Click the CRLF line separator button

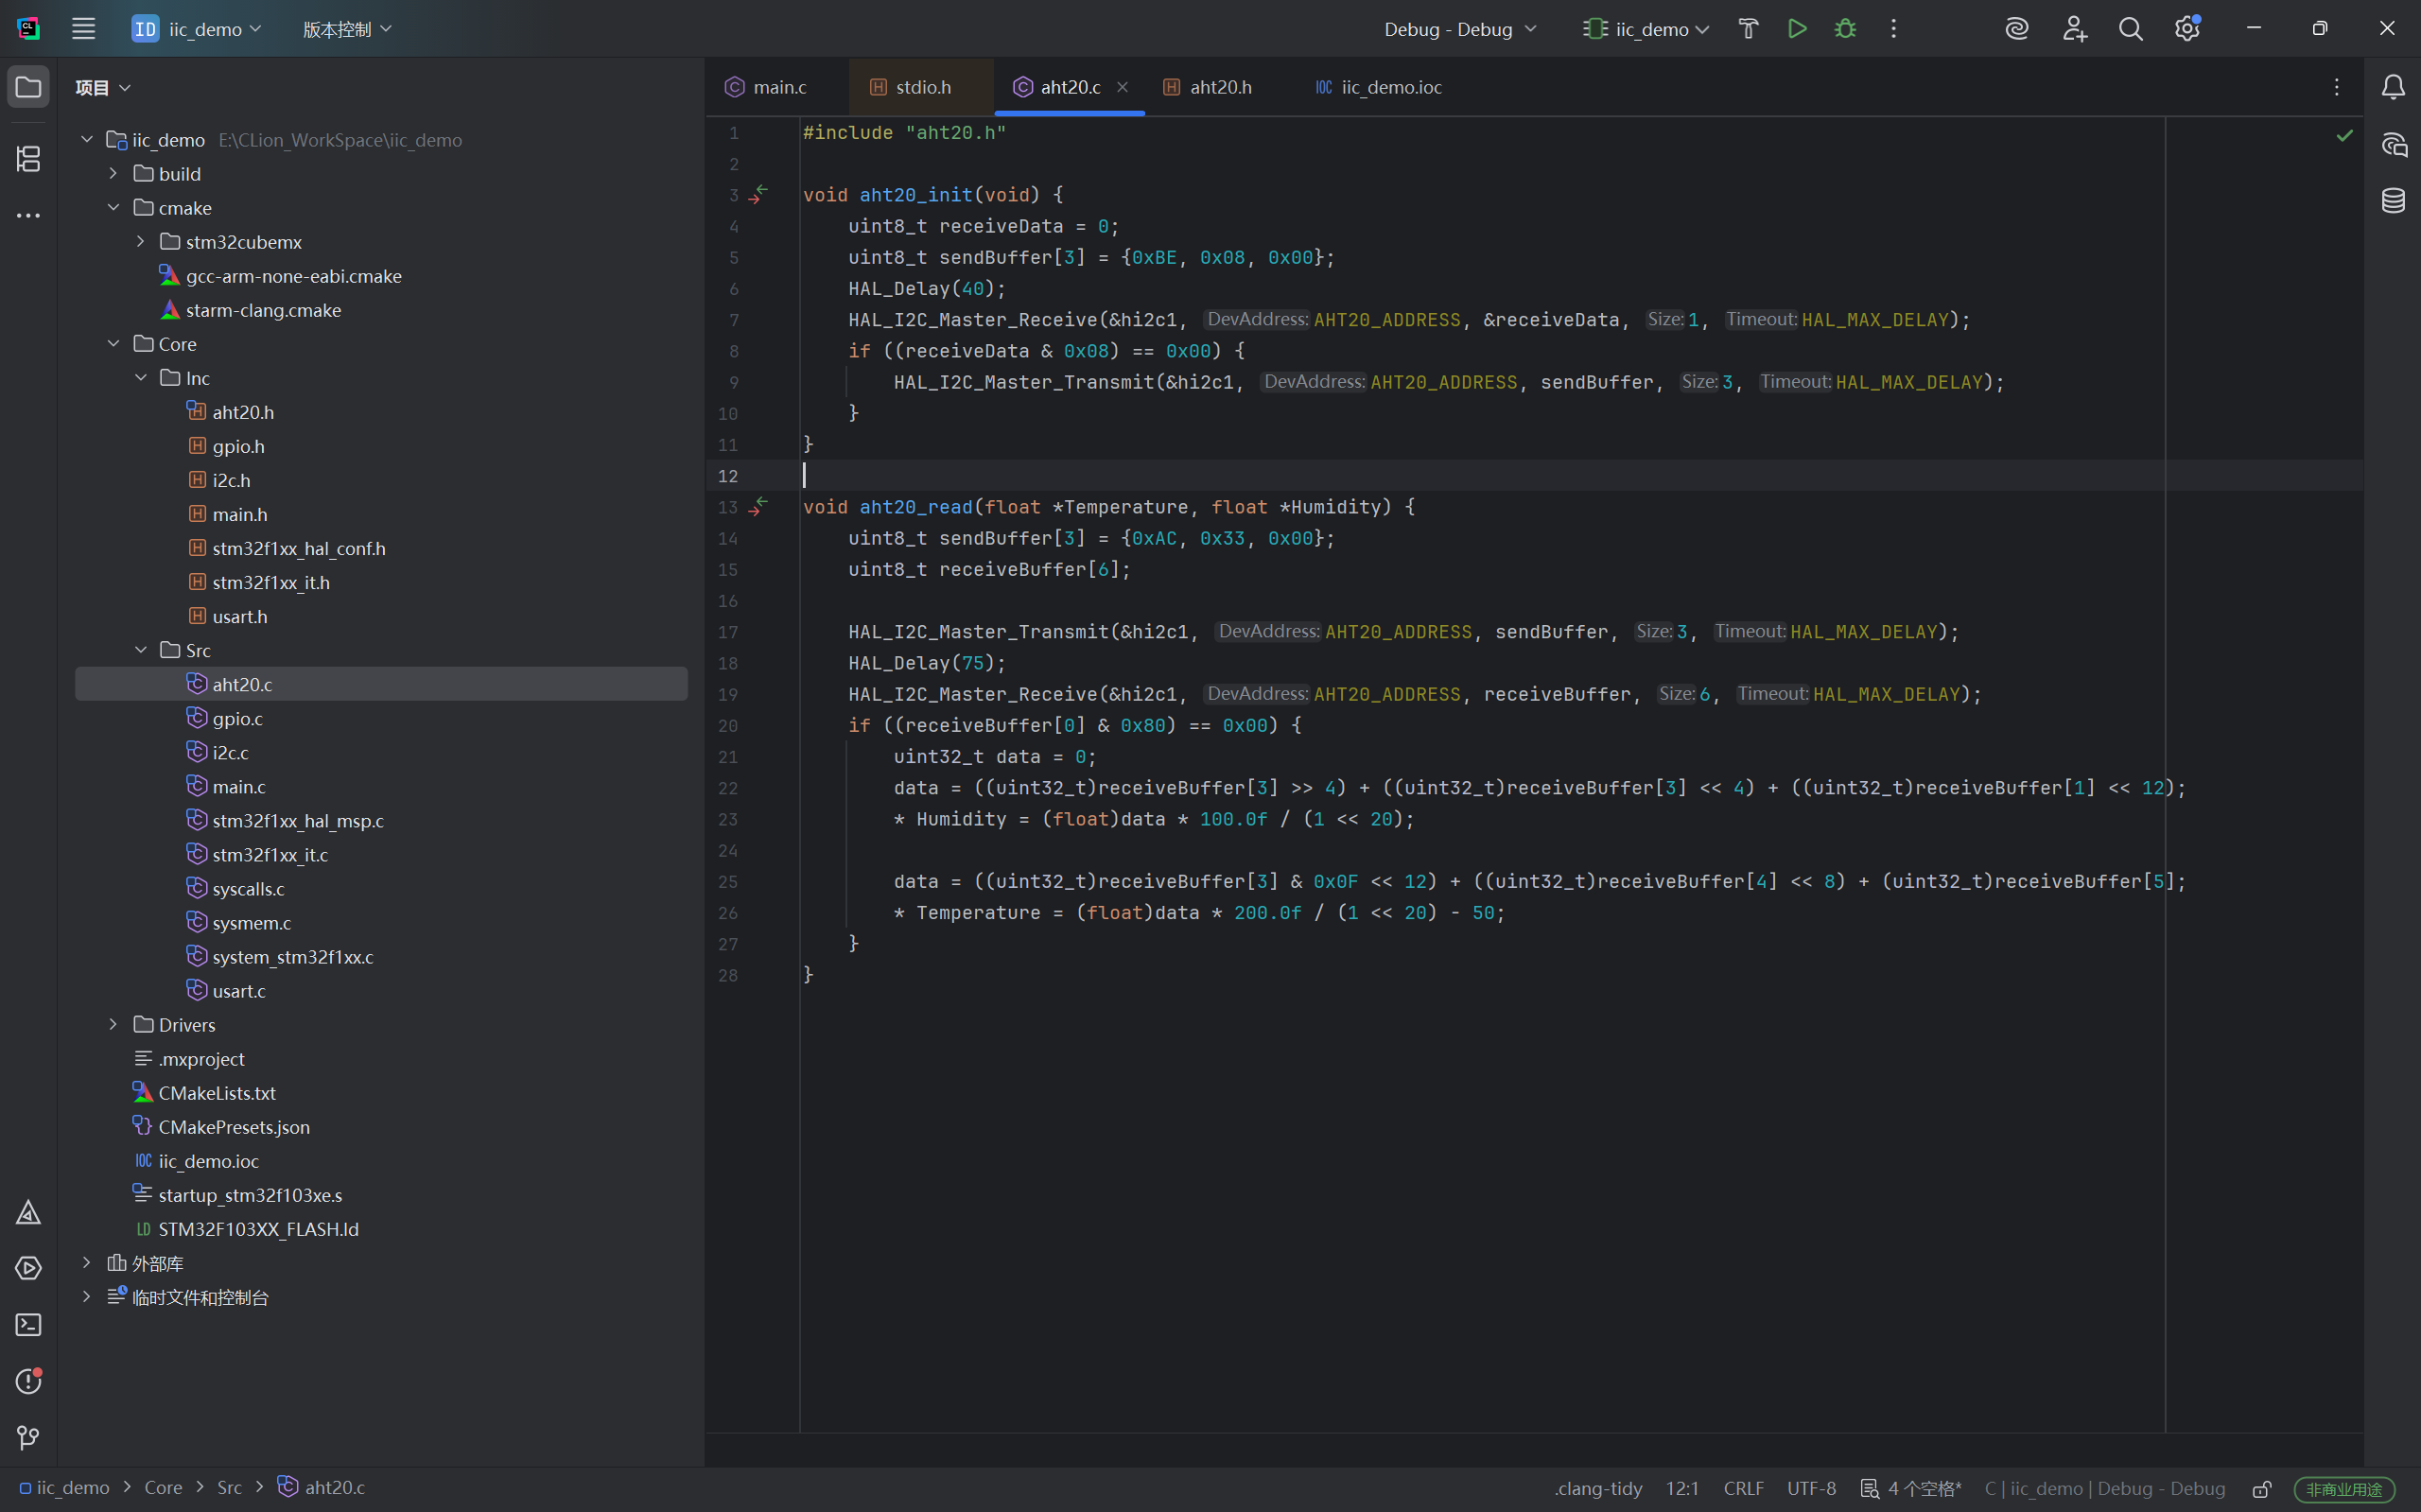pos(1743,1488)
